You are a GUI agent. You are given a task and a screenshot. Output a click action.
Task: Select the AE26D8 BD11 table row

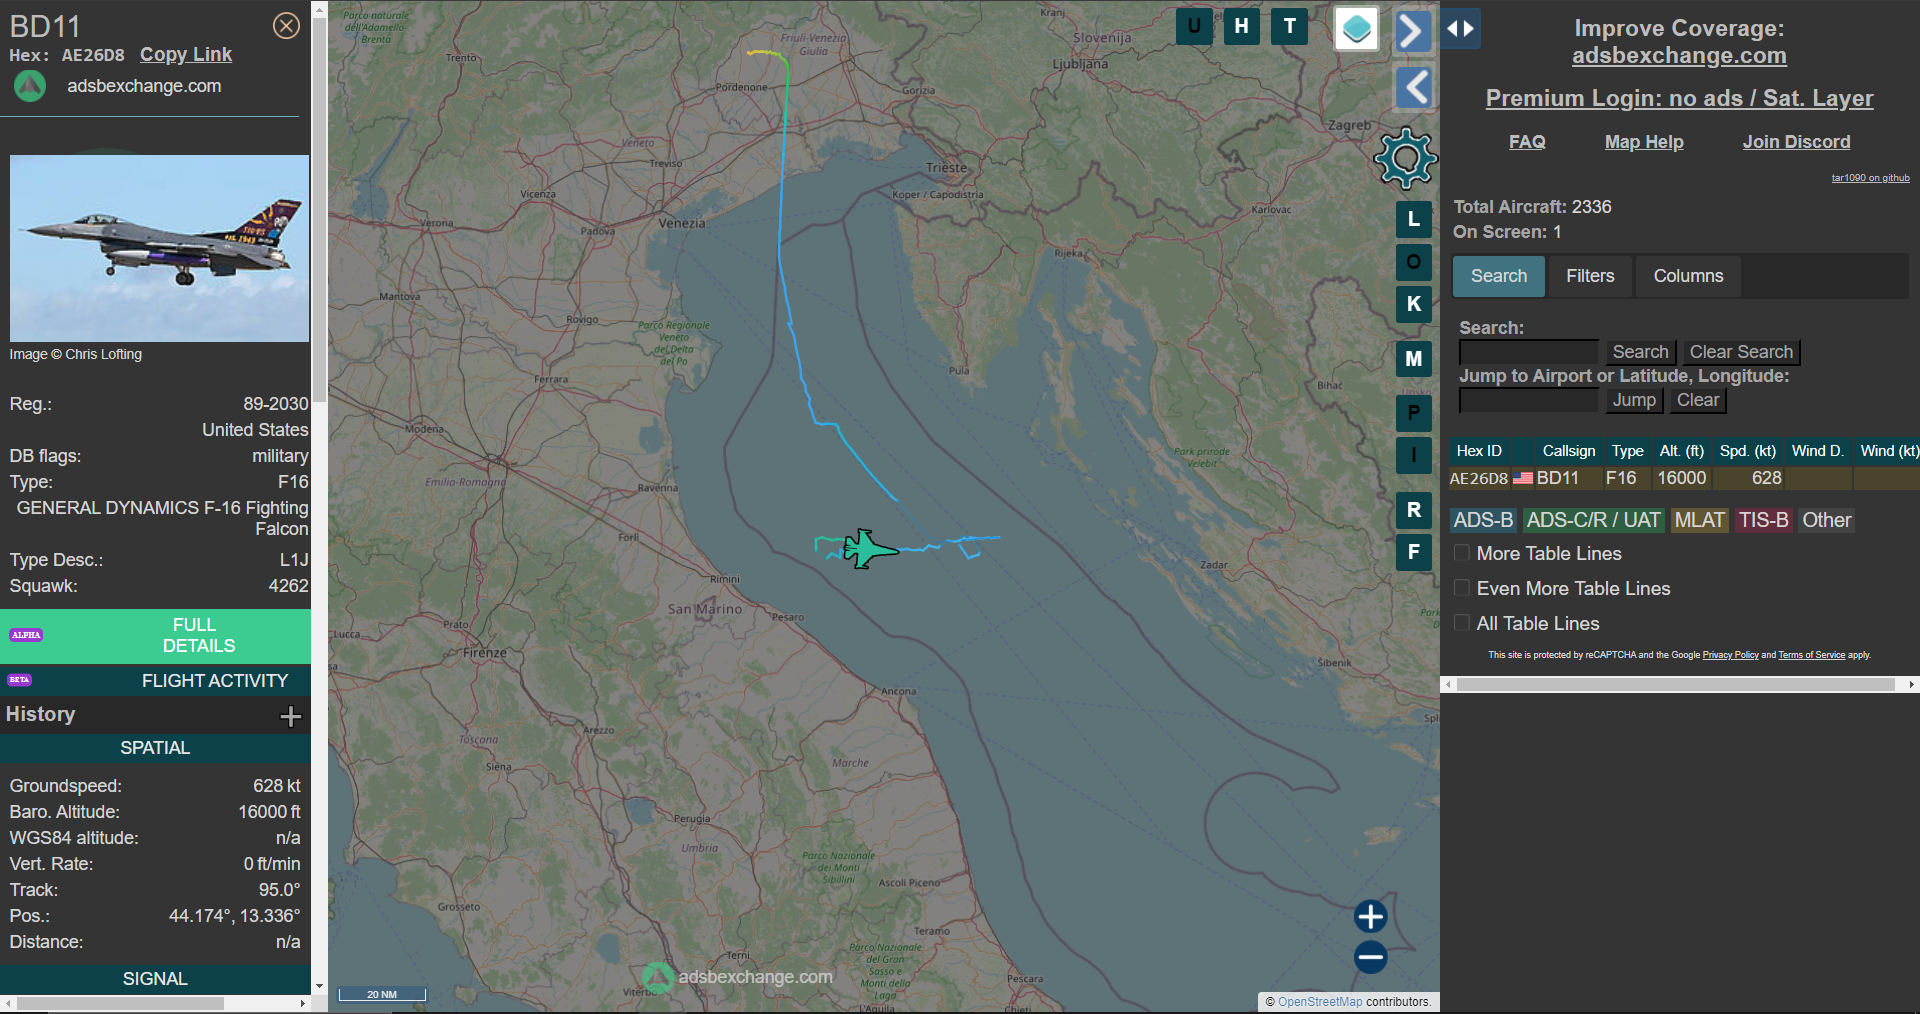click(x=1684, y=478)
